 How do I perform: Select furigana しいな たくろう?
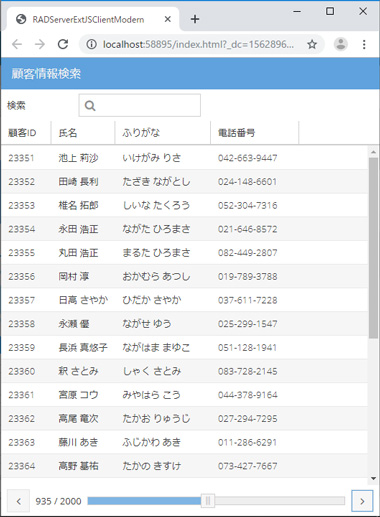coord(156,205)
